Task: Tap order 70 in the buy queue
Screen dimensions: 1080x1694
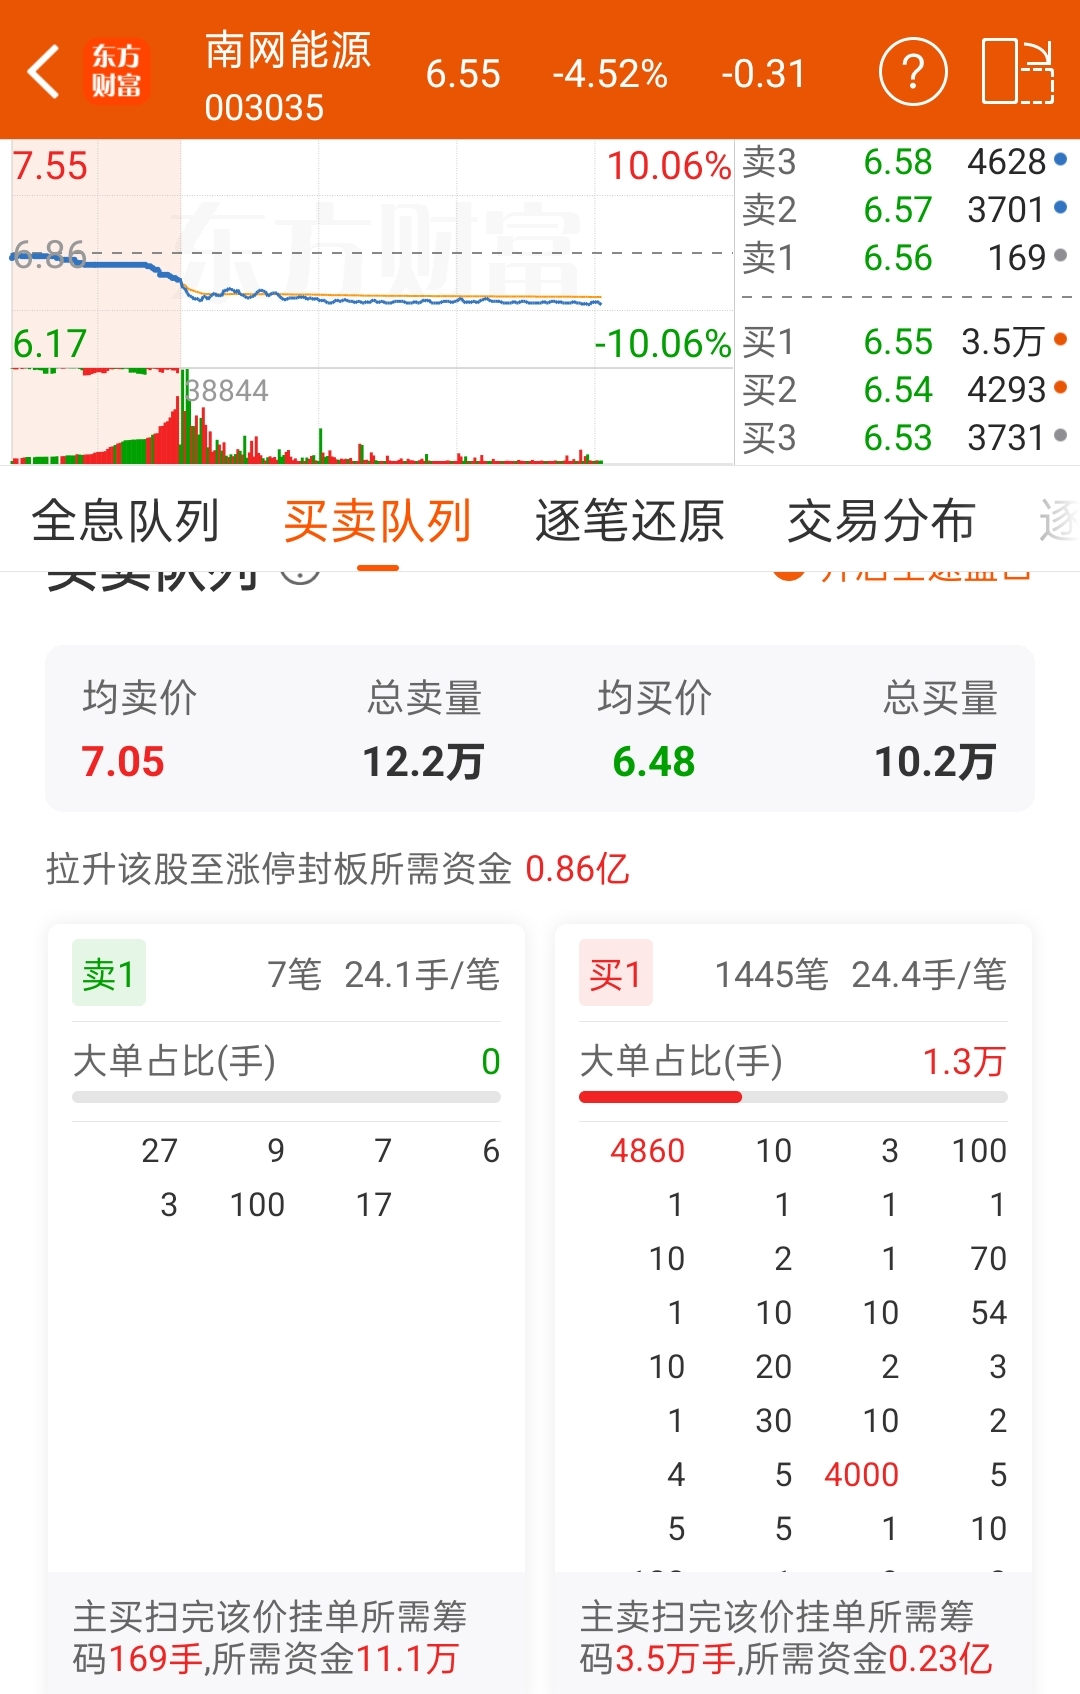Action: (x=989, y=1259)
